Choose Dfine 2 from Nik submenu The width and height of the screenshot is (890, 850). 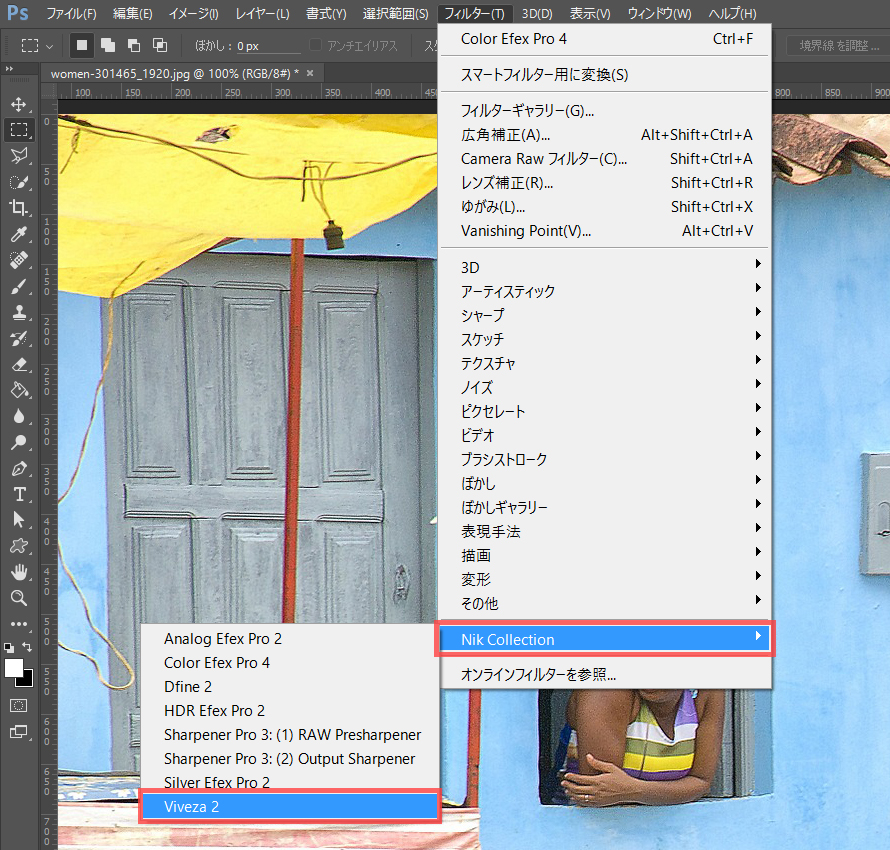coord(289,687)
